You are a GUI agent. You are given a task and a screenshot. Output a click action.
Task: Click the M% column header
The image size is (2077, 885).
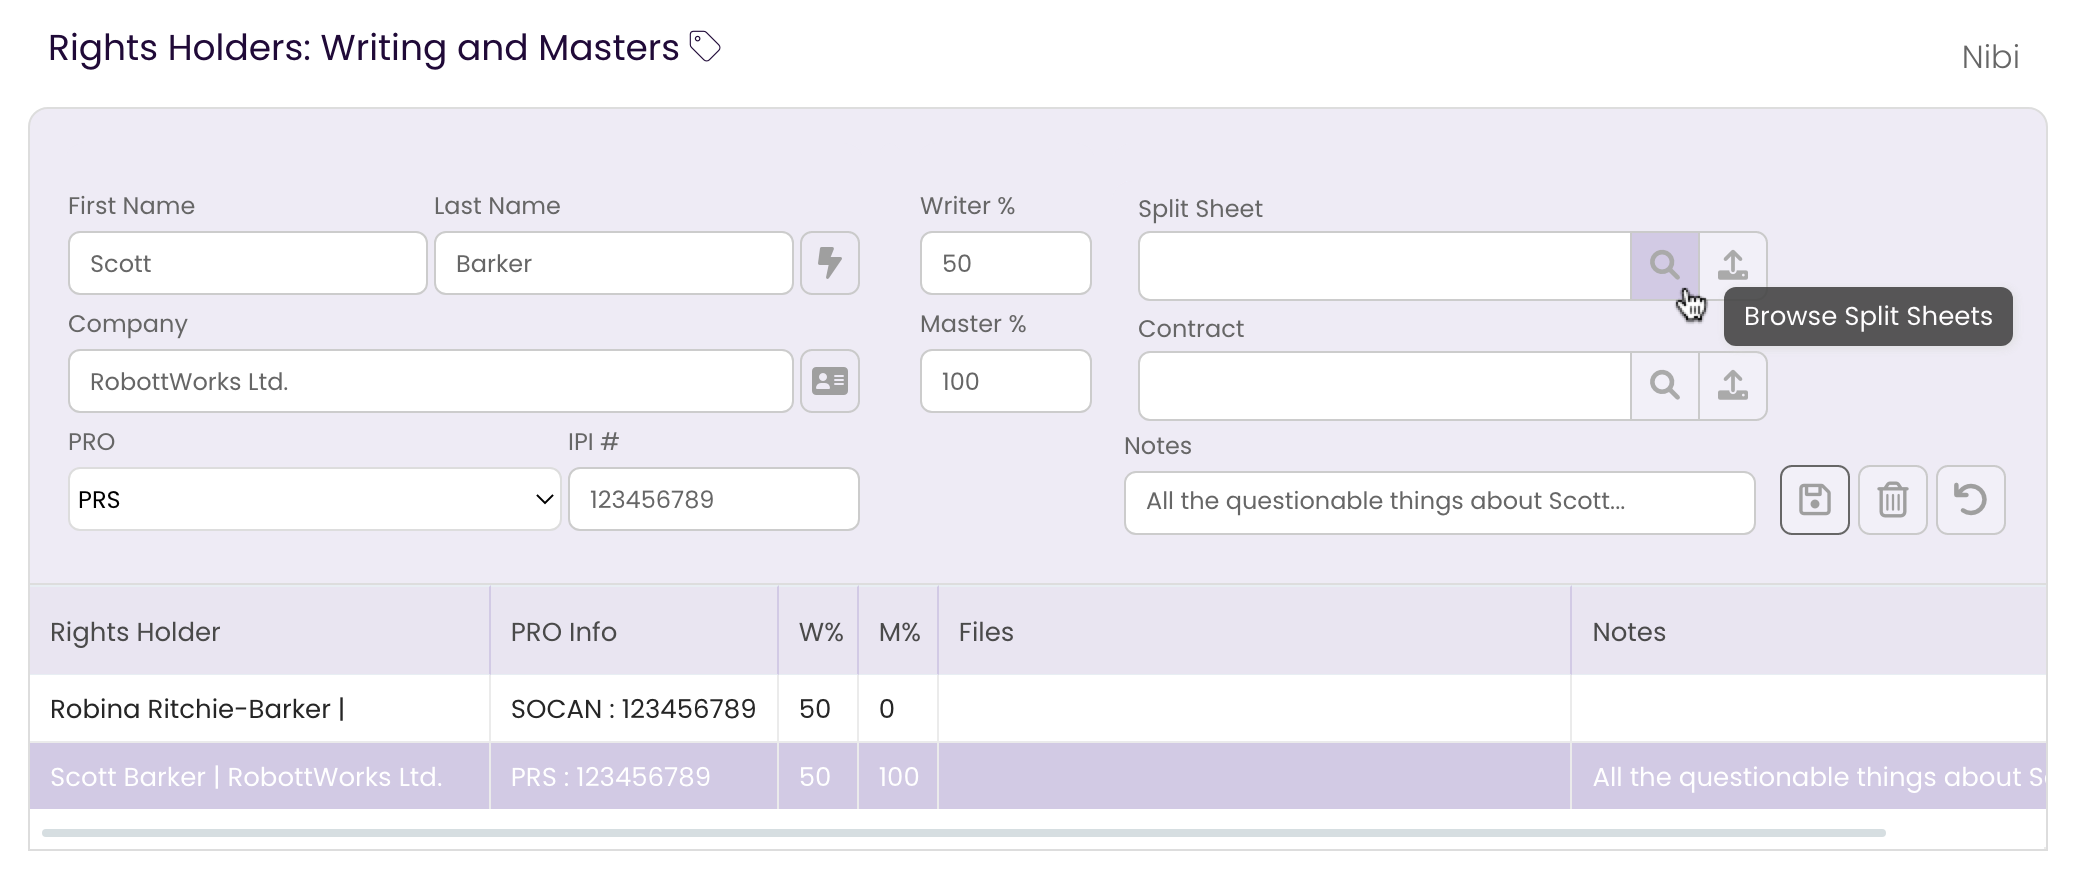[x=899, y=631]
